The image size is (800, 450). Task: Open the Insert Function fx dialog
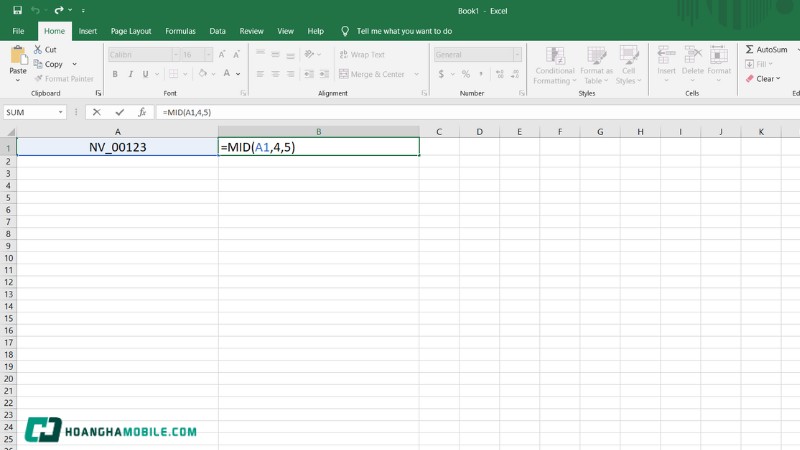[x=142, y=113]
